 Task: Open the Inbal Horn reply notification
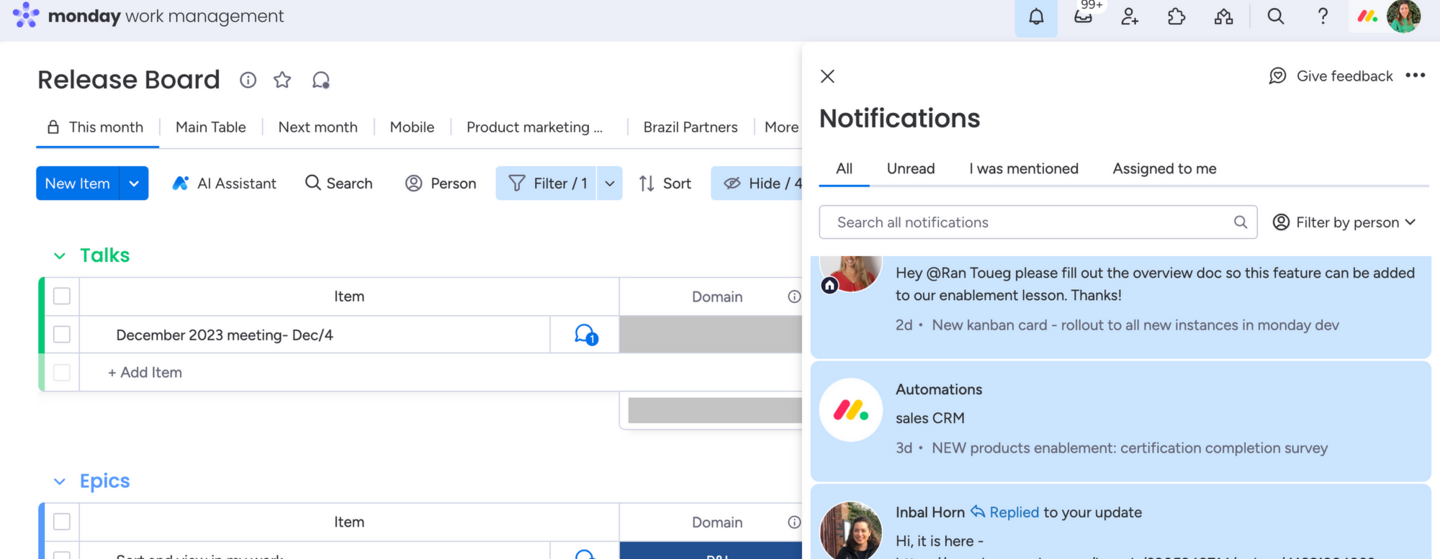[1121, 522]
